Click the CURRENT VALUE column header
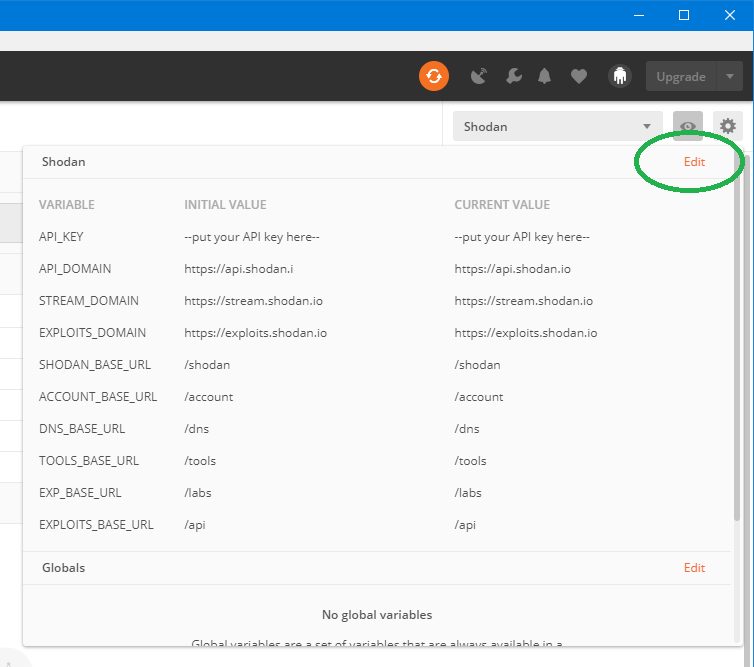The height and width of the screenshot is (667, 754). coord(502,204)
